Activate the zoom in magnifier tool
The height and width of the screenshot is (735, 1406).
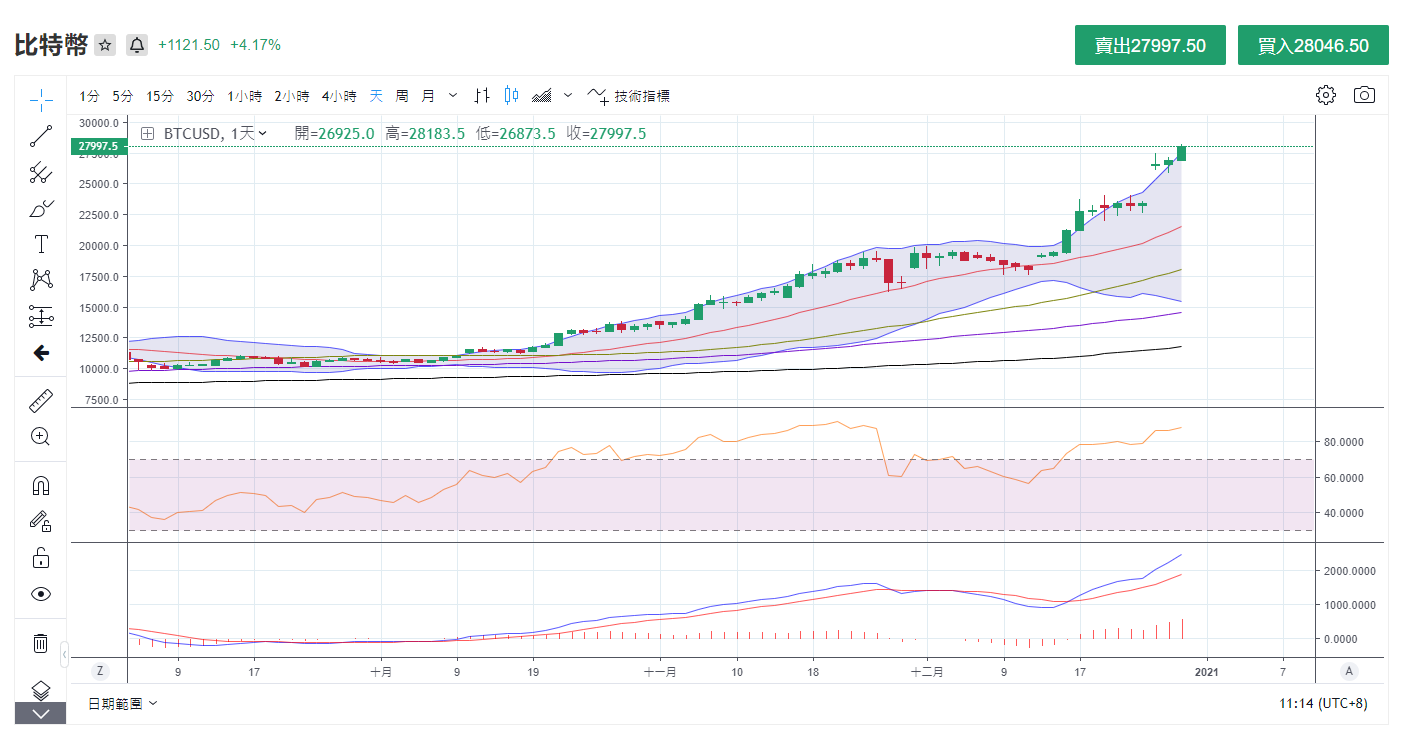(41, 437)
